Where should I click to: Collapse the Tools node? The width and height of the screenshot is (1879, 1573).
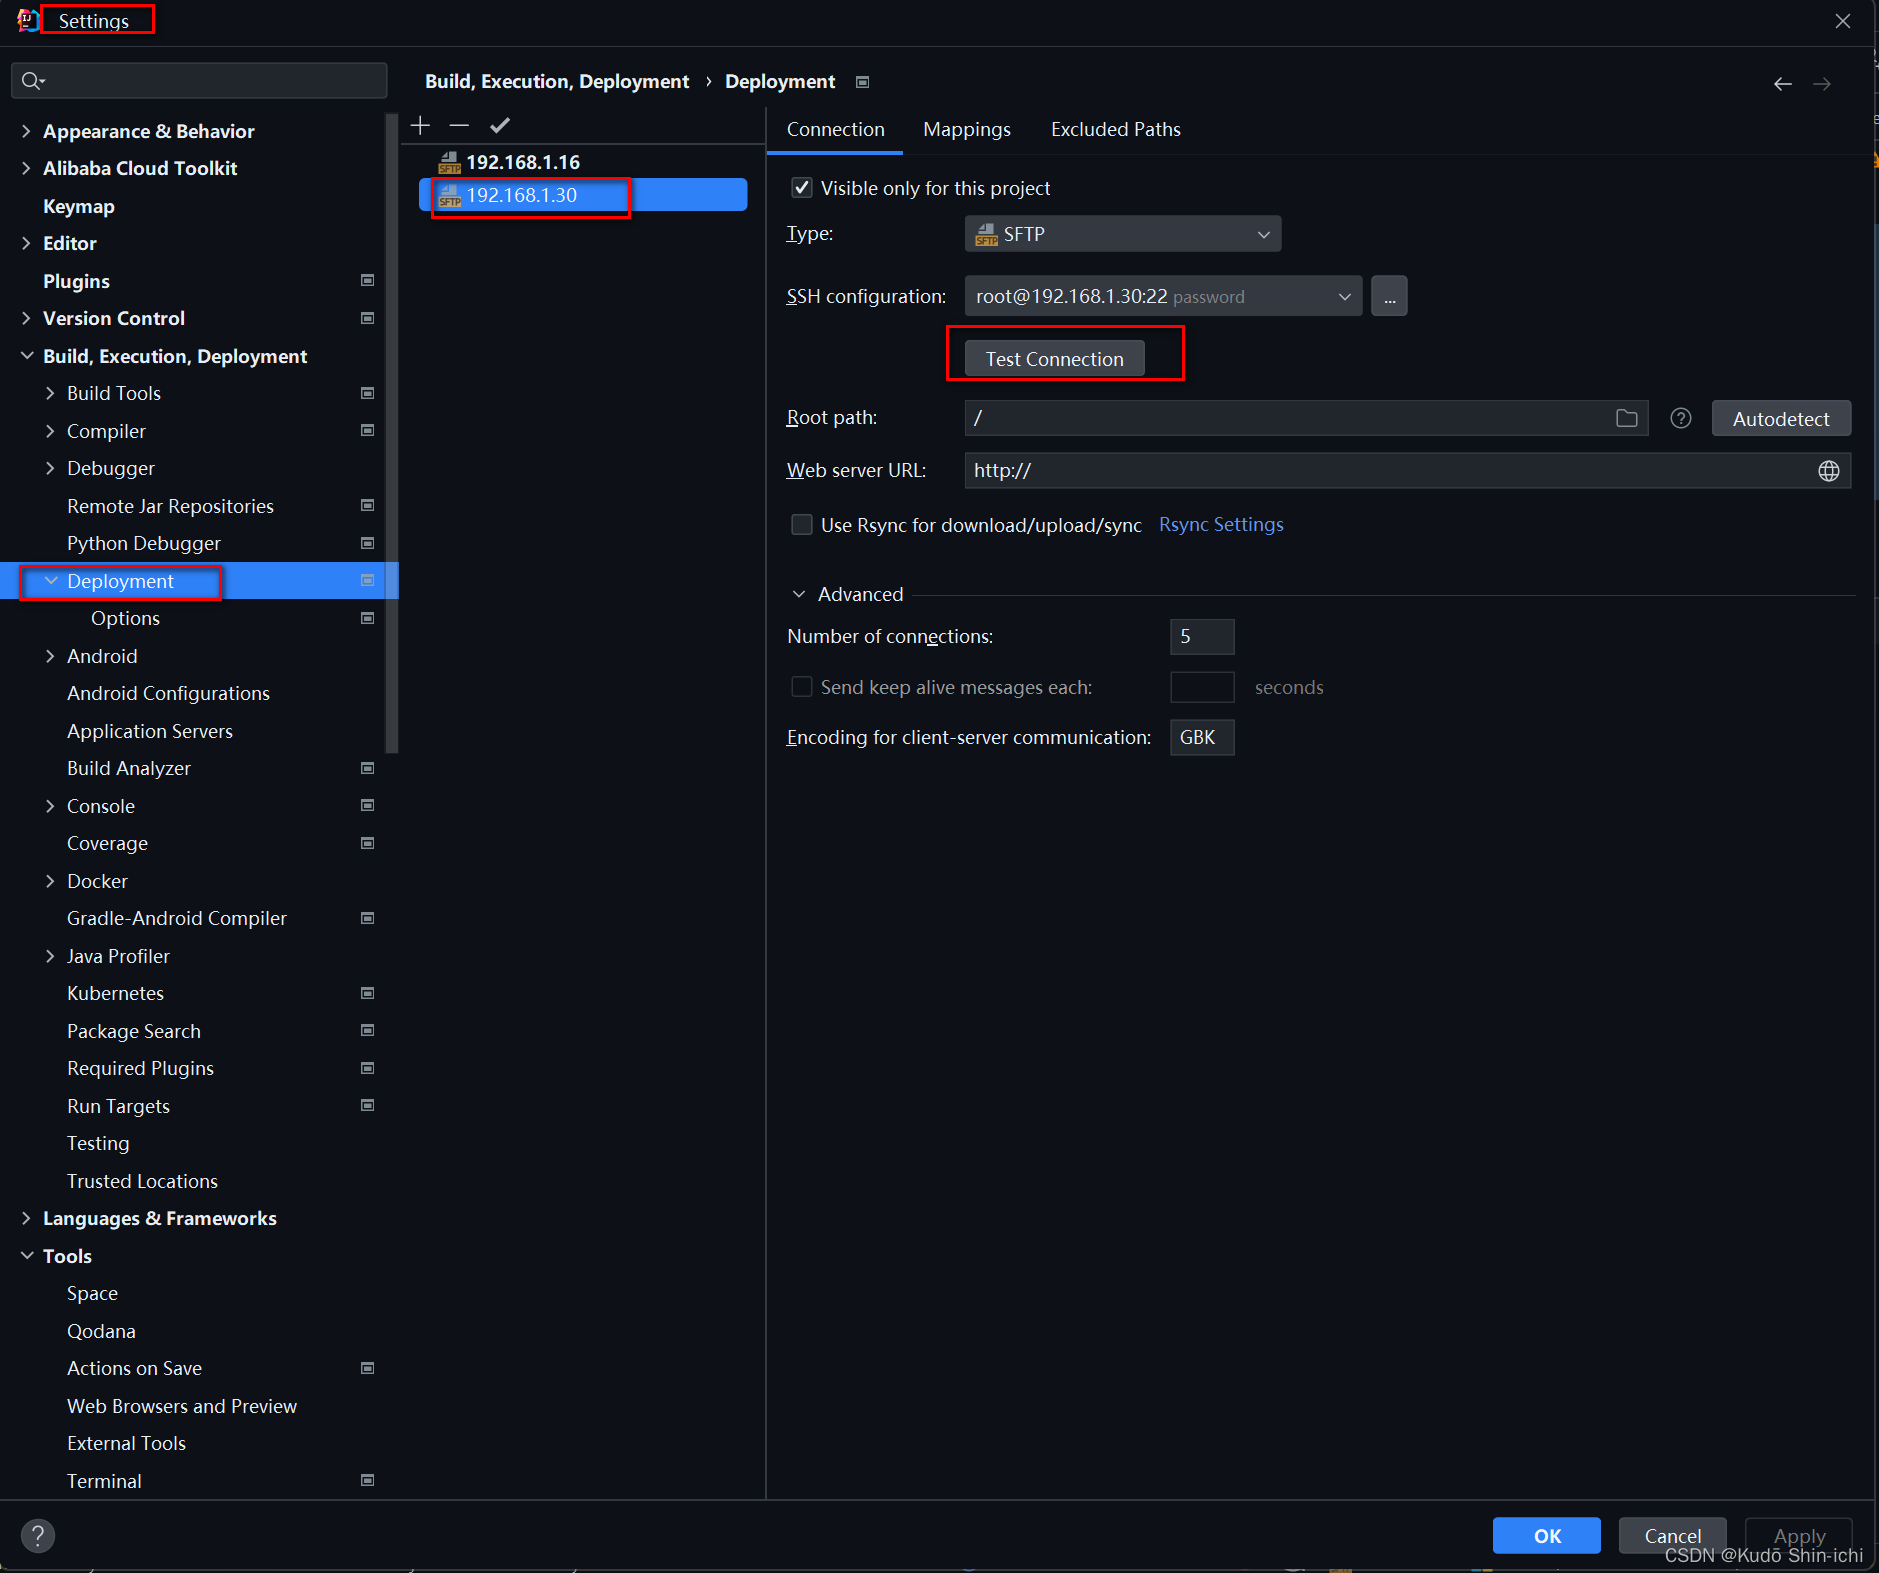tap(26, 1256)
